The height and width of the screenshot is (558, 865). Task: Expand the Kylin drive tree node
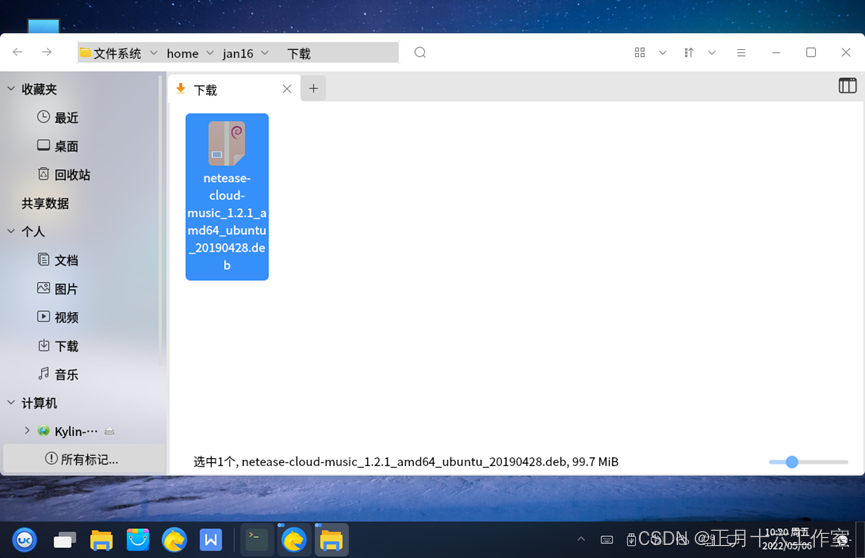point(26,431)
